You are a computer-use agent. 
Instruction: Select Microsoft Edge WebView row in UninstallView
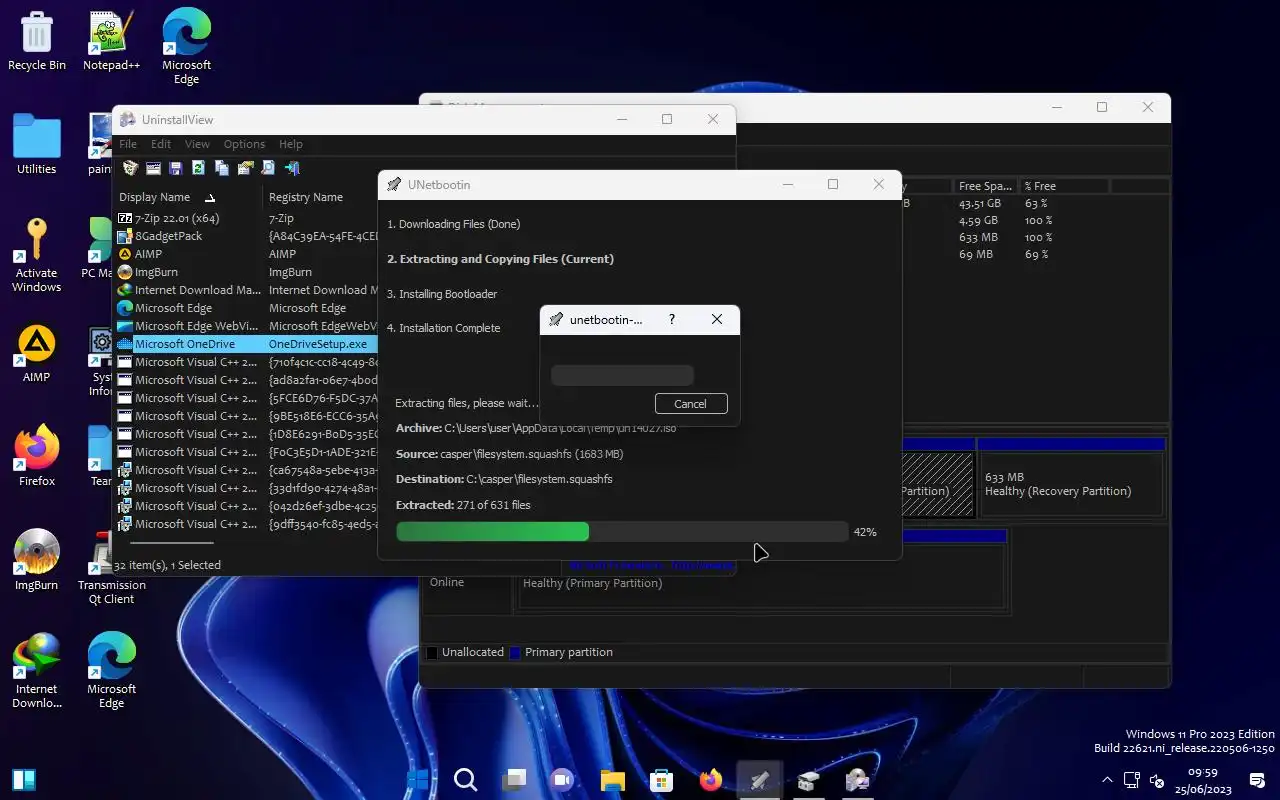tap(246, 326)
